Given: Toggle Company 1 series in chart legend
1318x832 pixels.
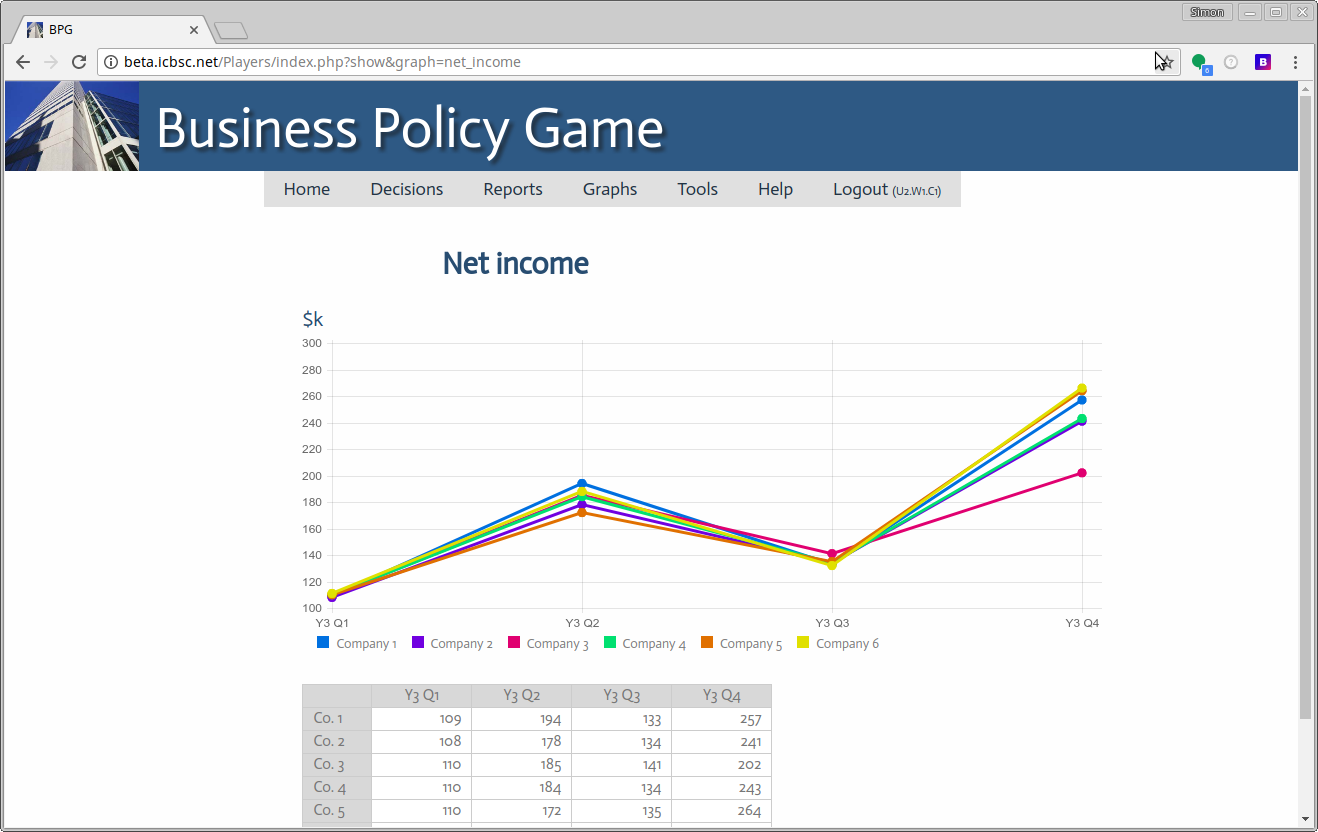Looking at the screenshot, I should [x=356, y=643].
